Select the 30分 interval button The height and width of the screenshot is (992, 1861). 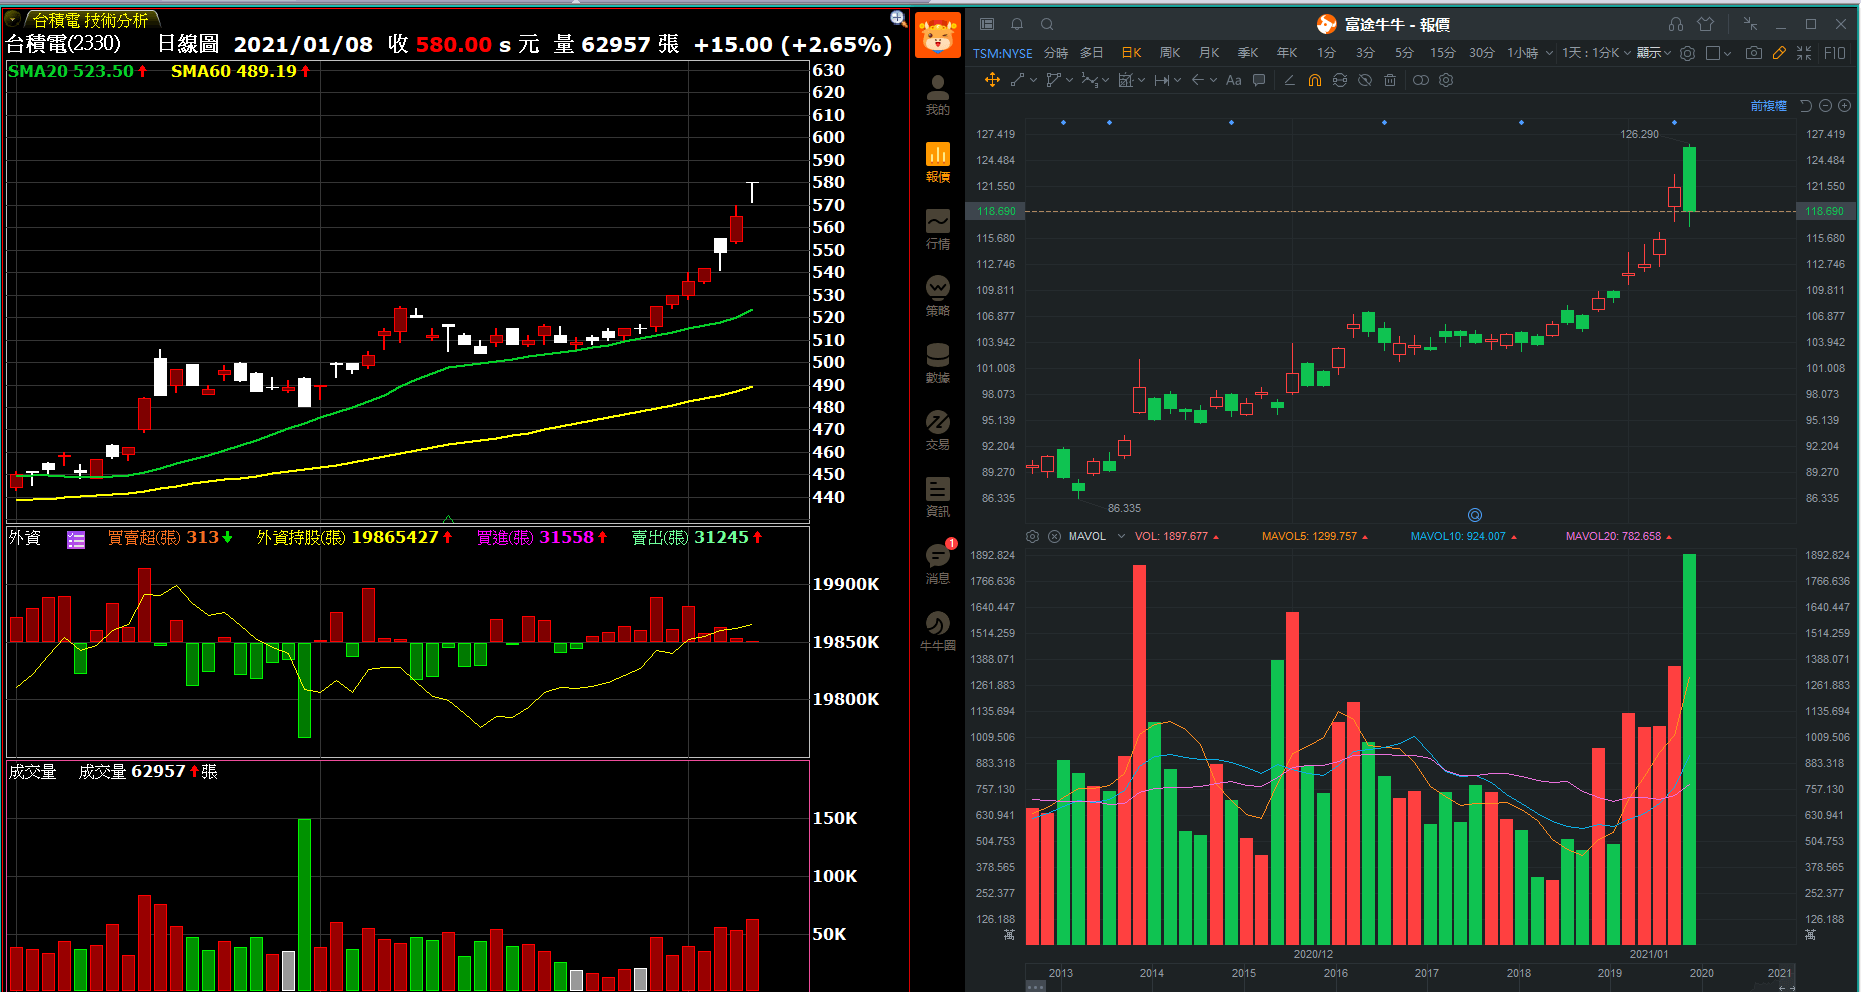pyautogui.click(x=1482, y=53)
